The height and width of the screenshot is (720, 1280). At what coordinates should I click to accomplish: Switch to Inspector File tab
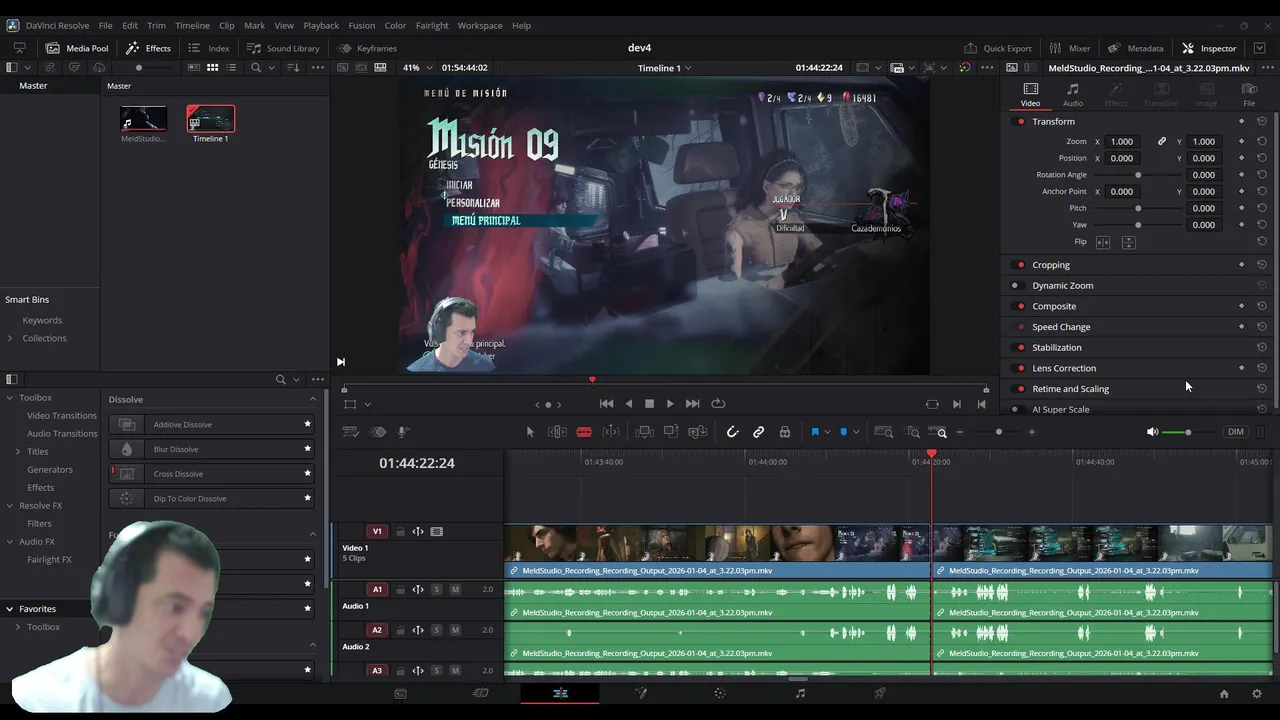(1249, 95)
